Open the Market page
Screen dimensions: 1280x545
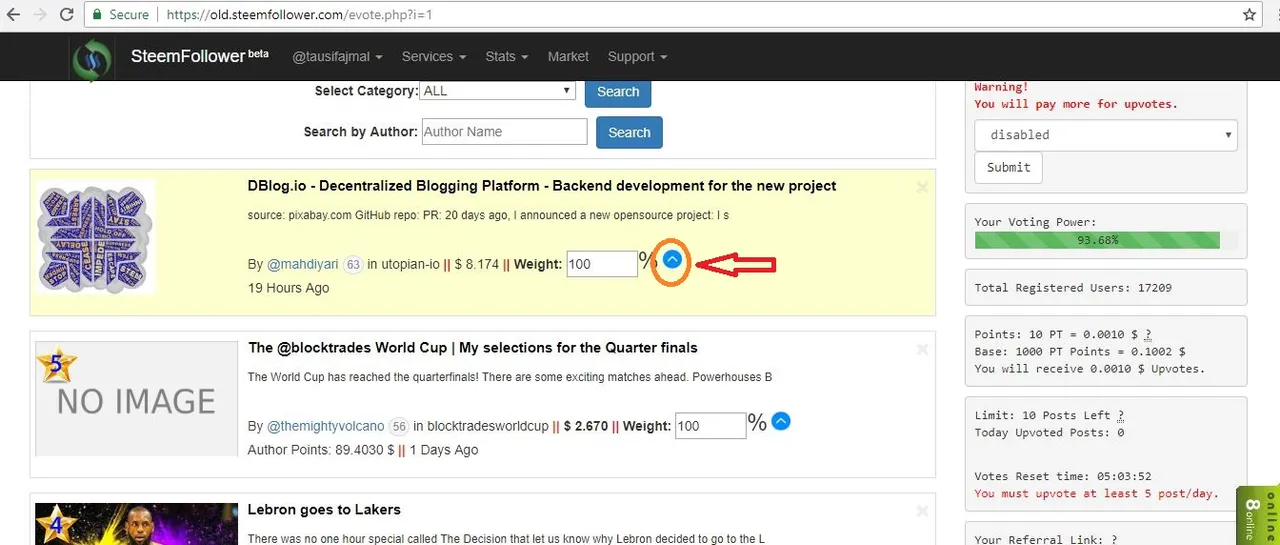pyautogui.click(x=568, y=57)
